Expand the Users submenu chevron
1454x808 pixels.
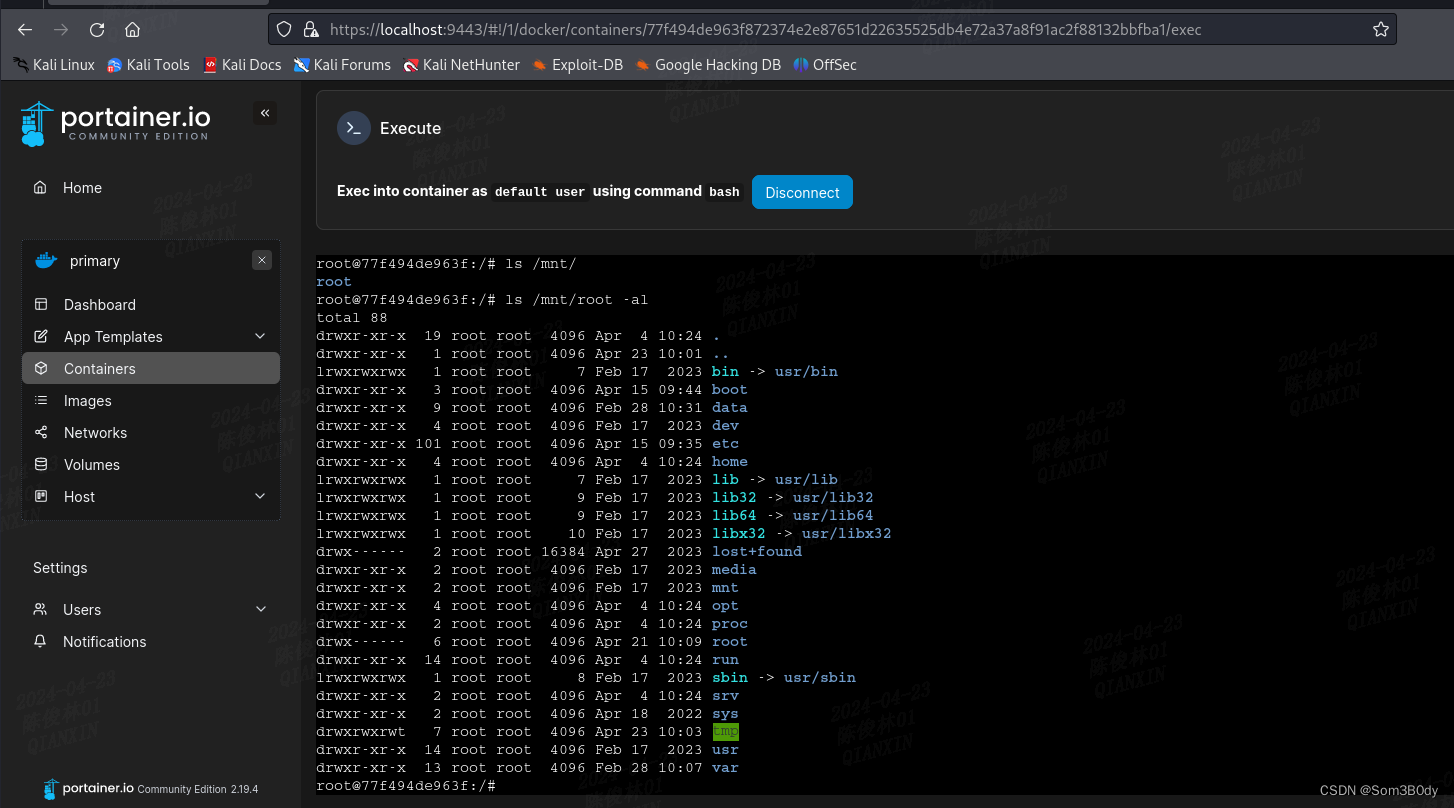click(261, 610)
